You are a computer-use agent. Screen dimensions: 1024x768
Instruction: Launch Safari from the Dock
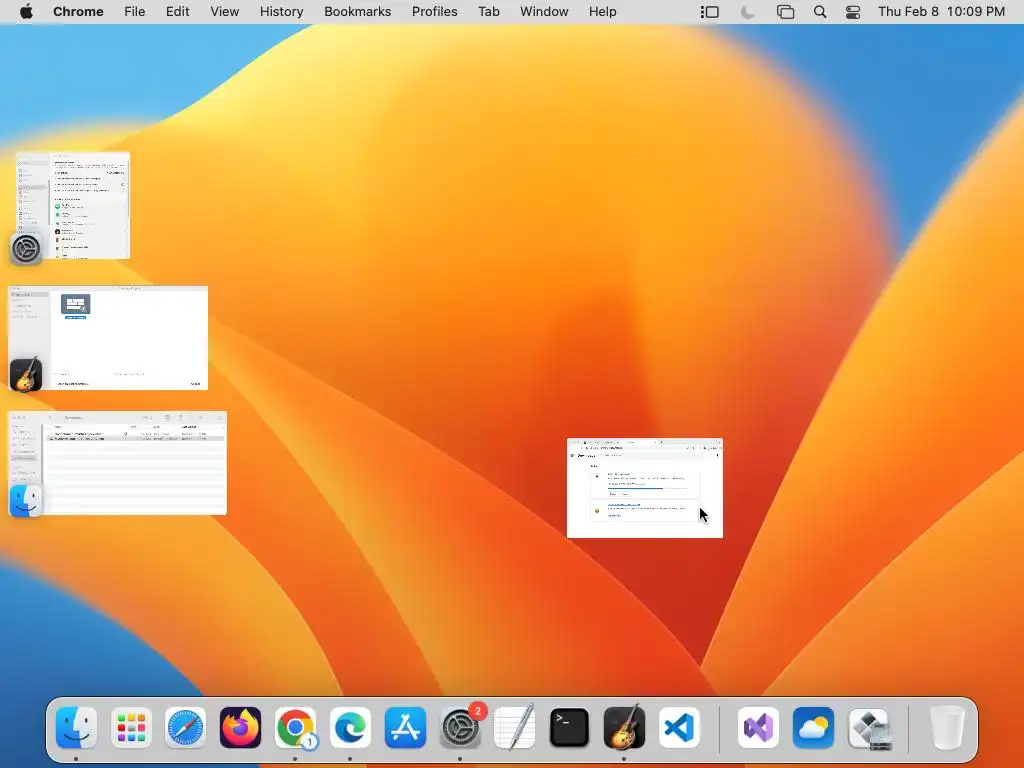[185, 727]
